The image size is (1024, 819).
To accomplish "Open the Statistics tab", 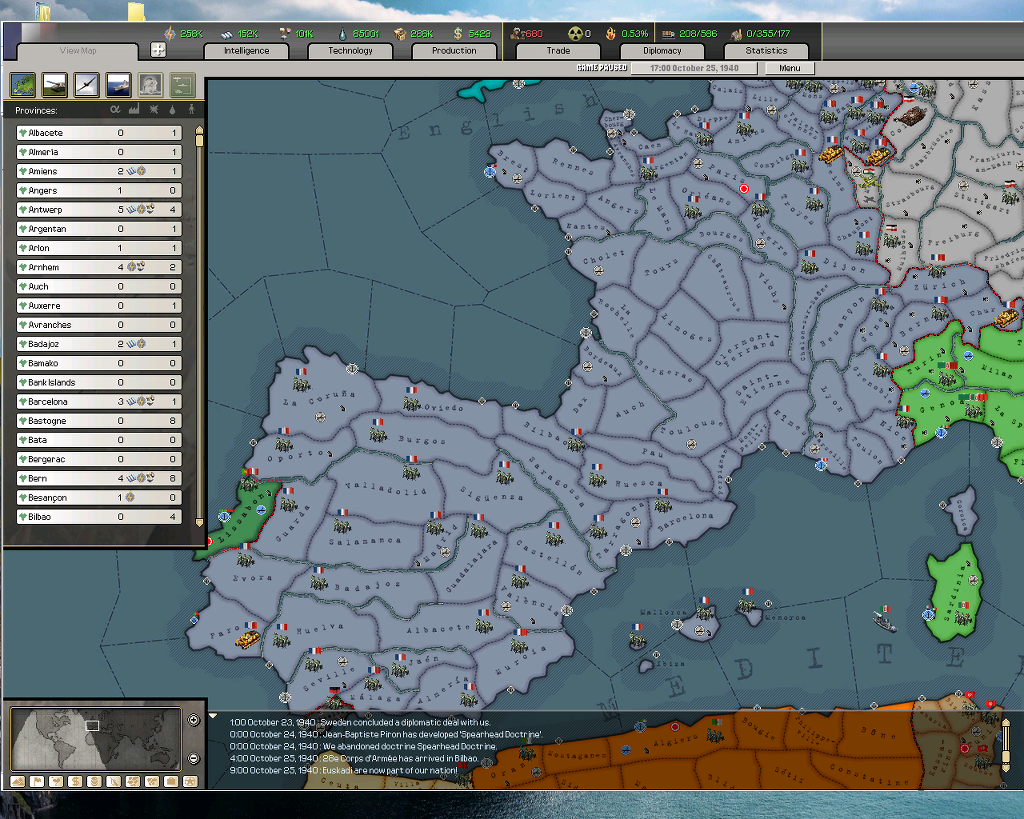I will click(x=766, y=51).
